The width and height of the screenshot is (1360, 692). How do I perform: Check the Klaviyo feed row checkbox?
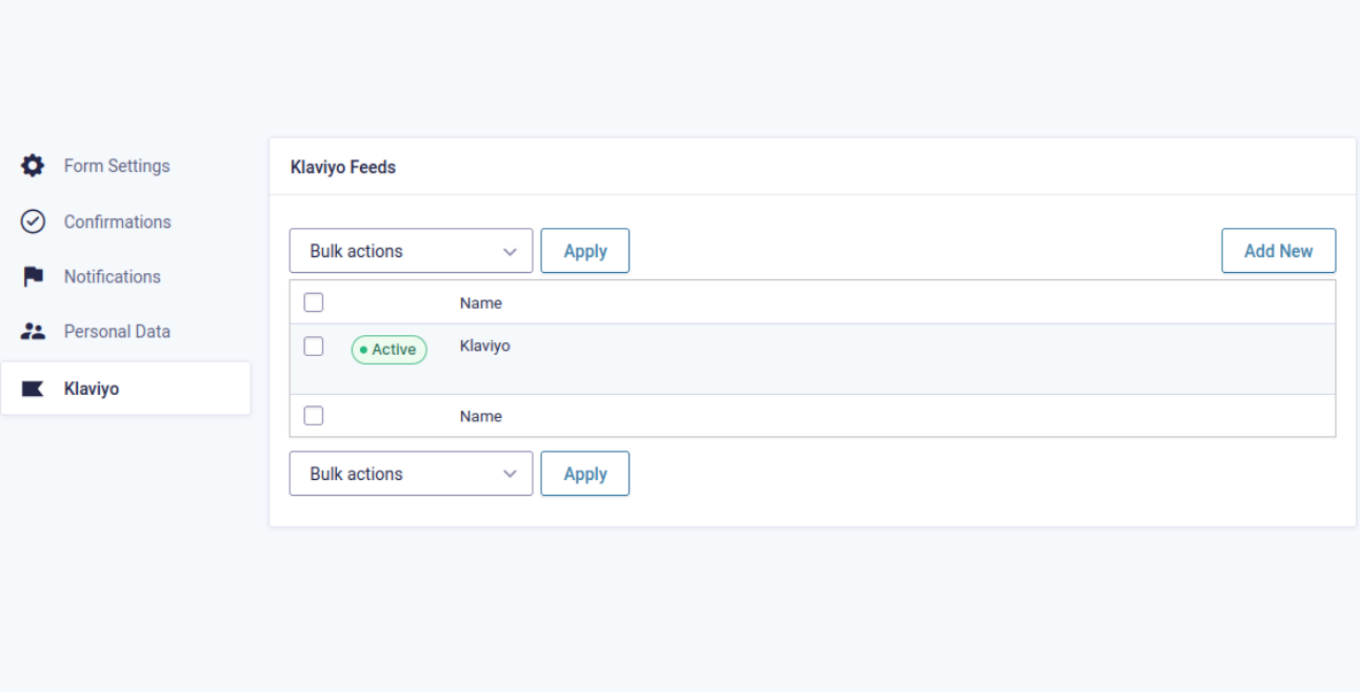pos(314,346)
